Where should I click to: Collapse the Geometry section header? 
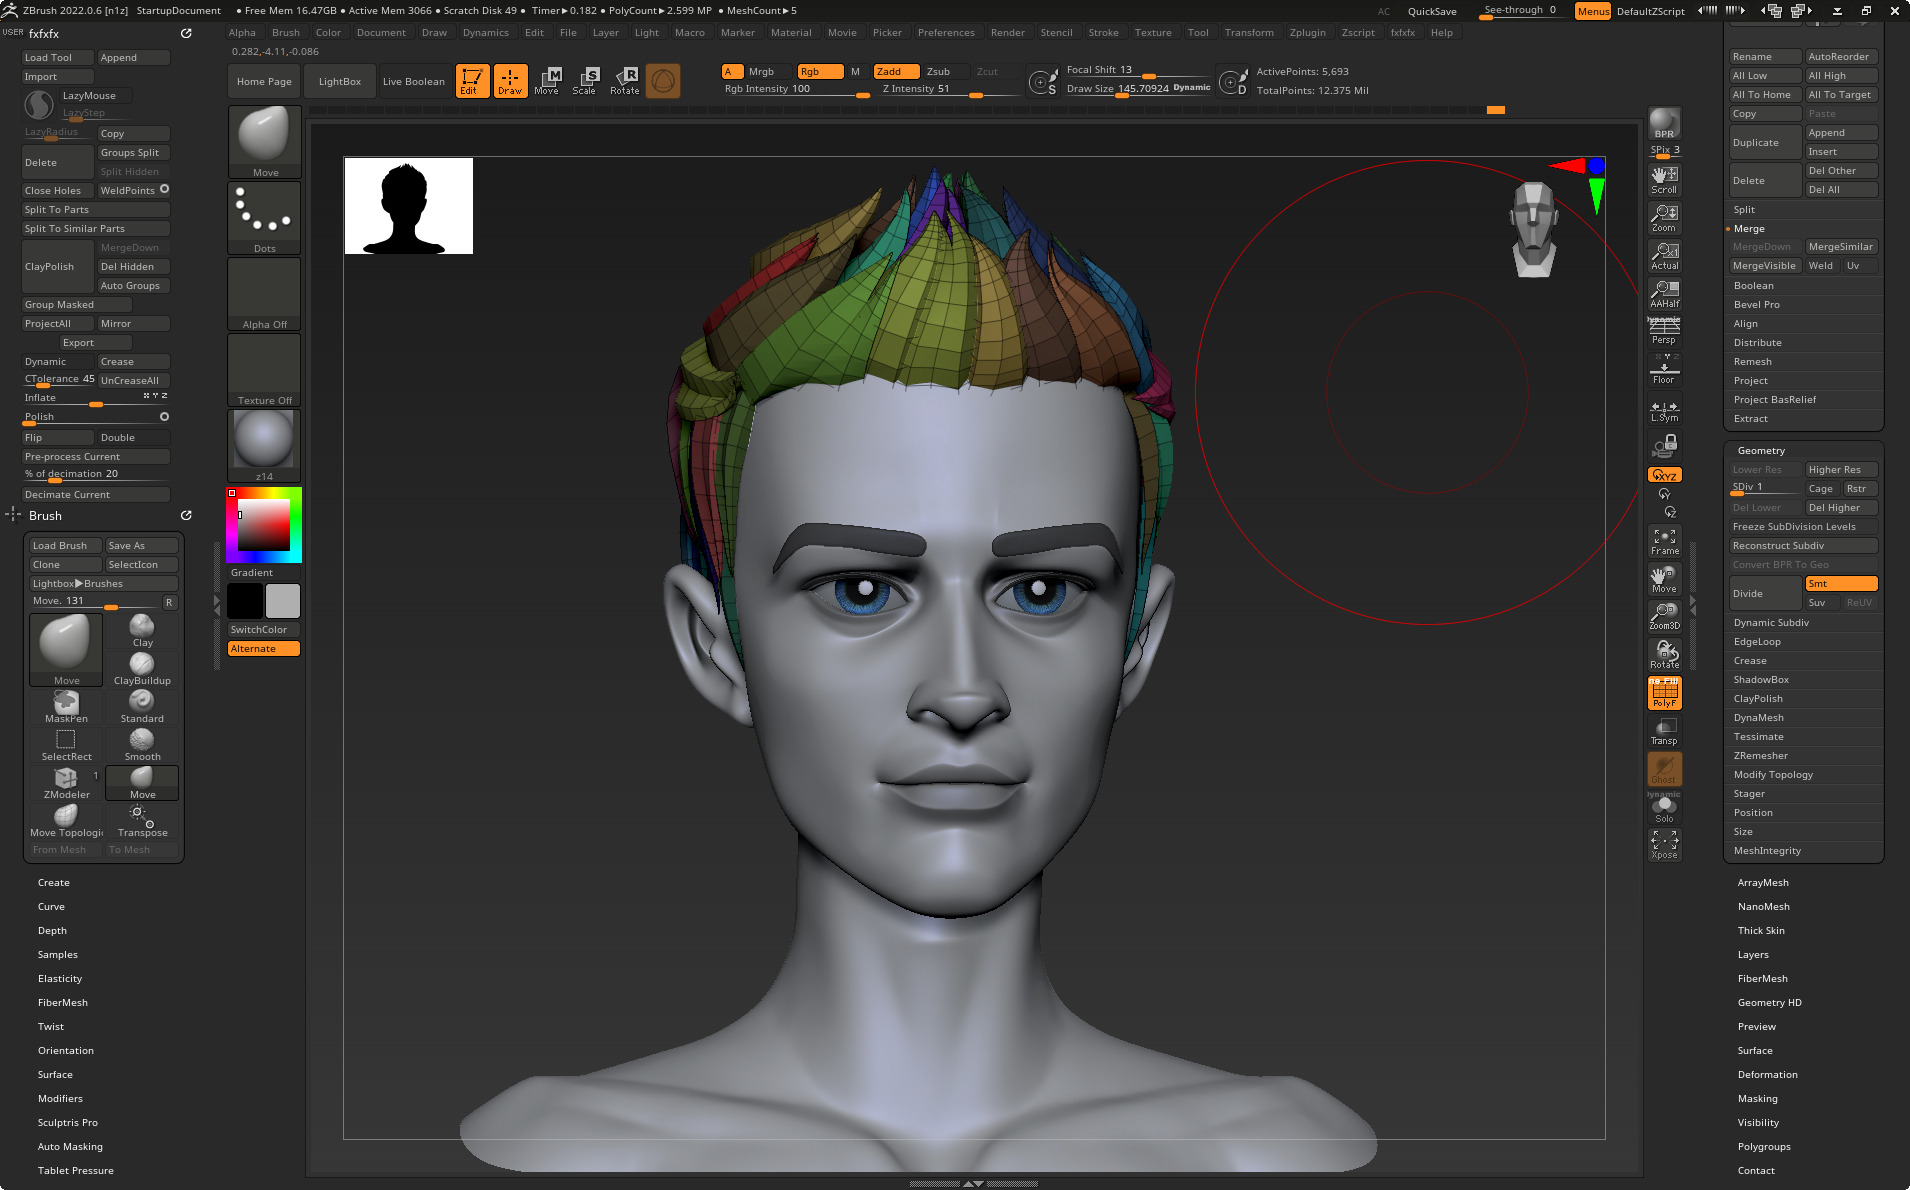(x=1760, y=451)
